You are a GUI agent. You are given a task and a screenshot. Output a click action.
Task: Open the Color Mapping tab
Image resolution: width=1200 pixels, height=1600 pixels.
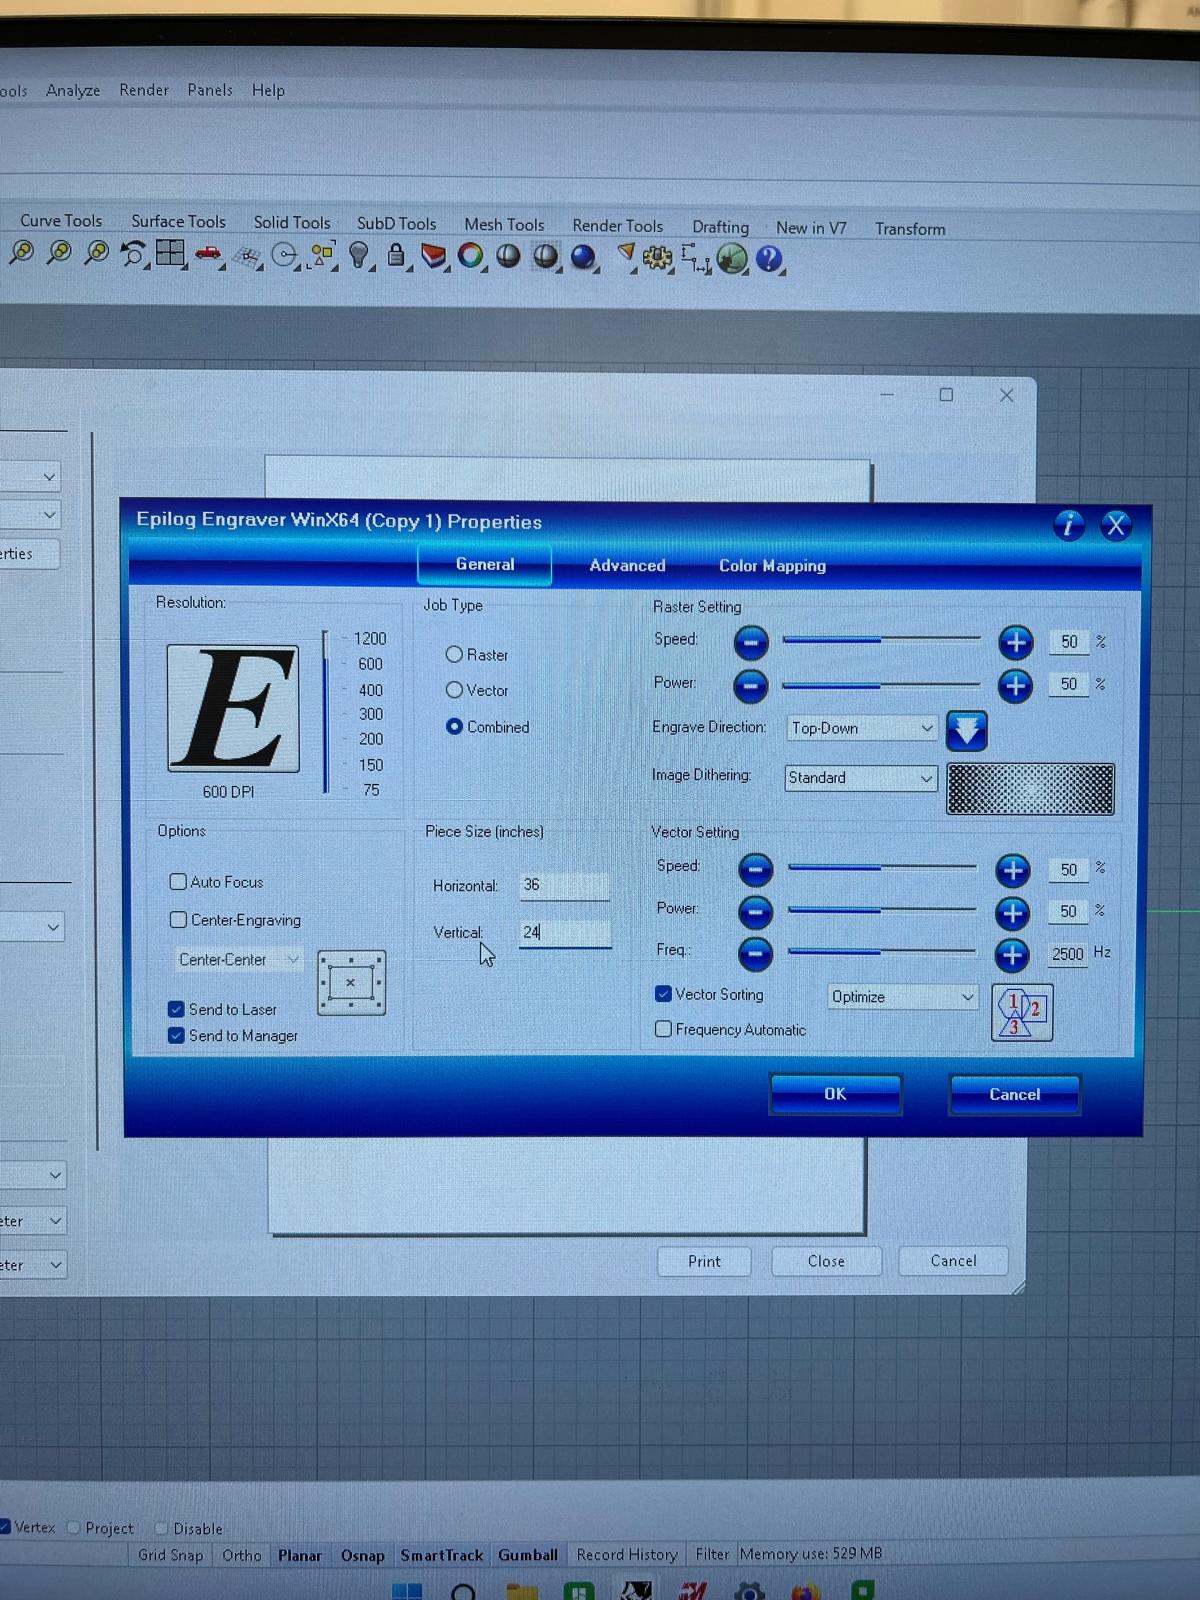(772, 566)
